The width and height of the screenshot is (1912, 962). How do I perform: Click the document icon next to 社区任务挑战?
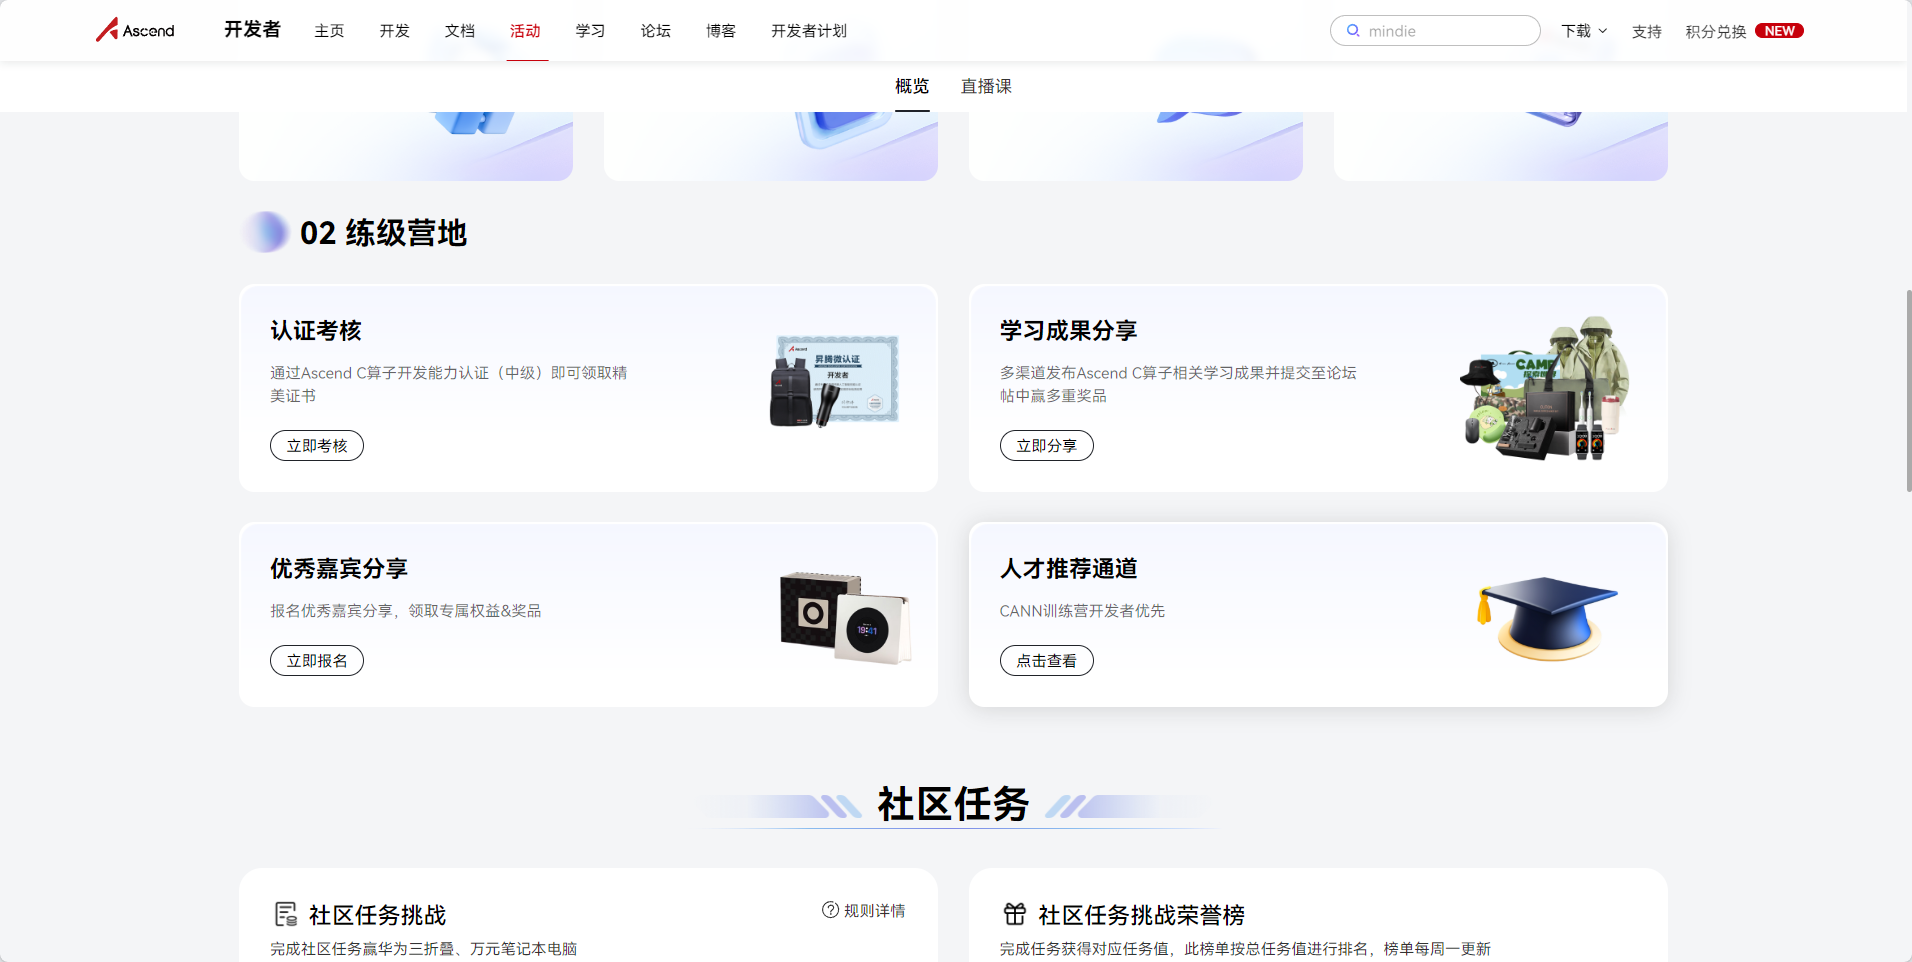click(x=284, y=913)
